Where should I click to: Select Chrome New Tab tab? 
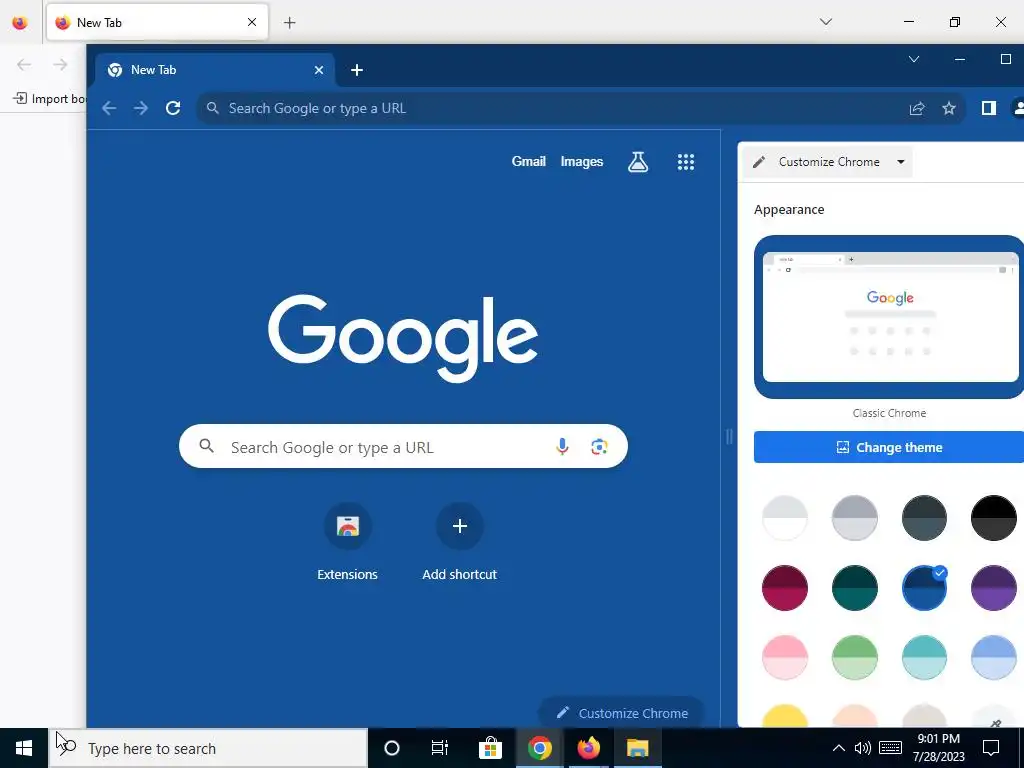(216, 70)
